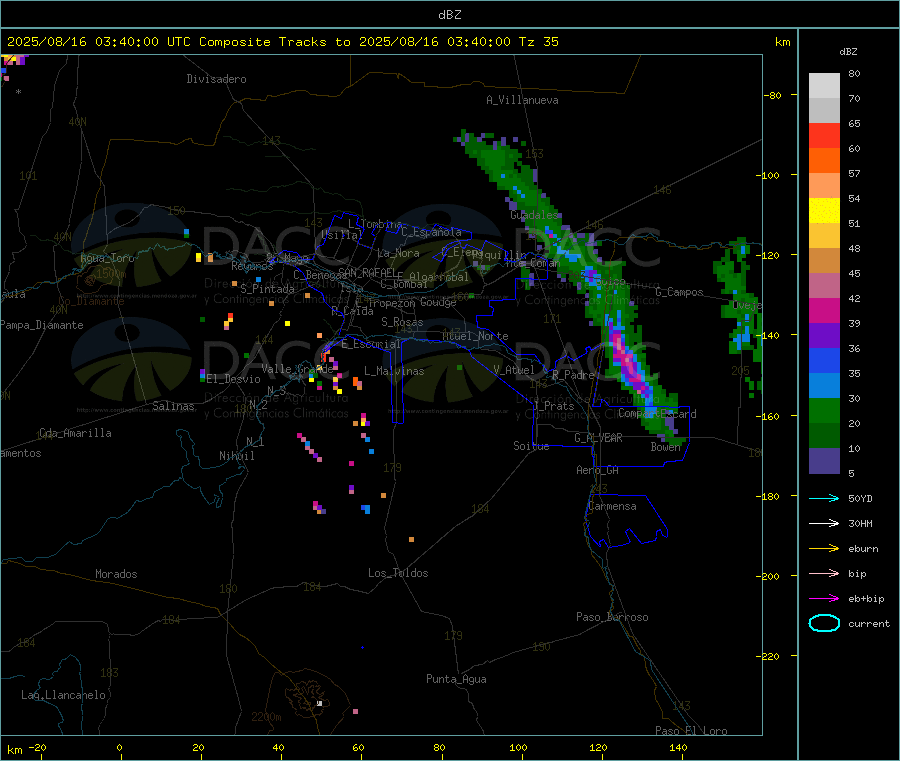Click the Agua_Toro map label
The image size is (900, 761).
(107, 258)
